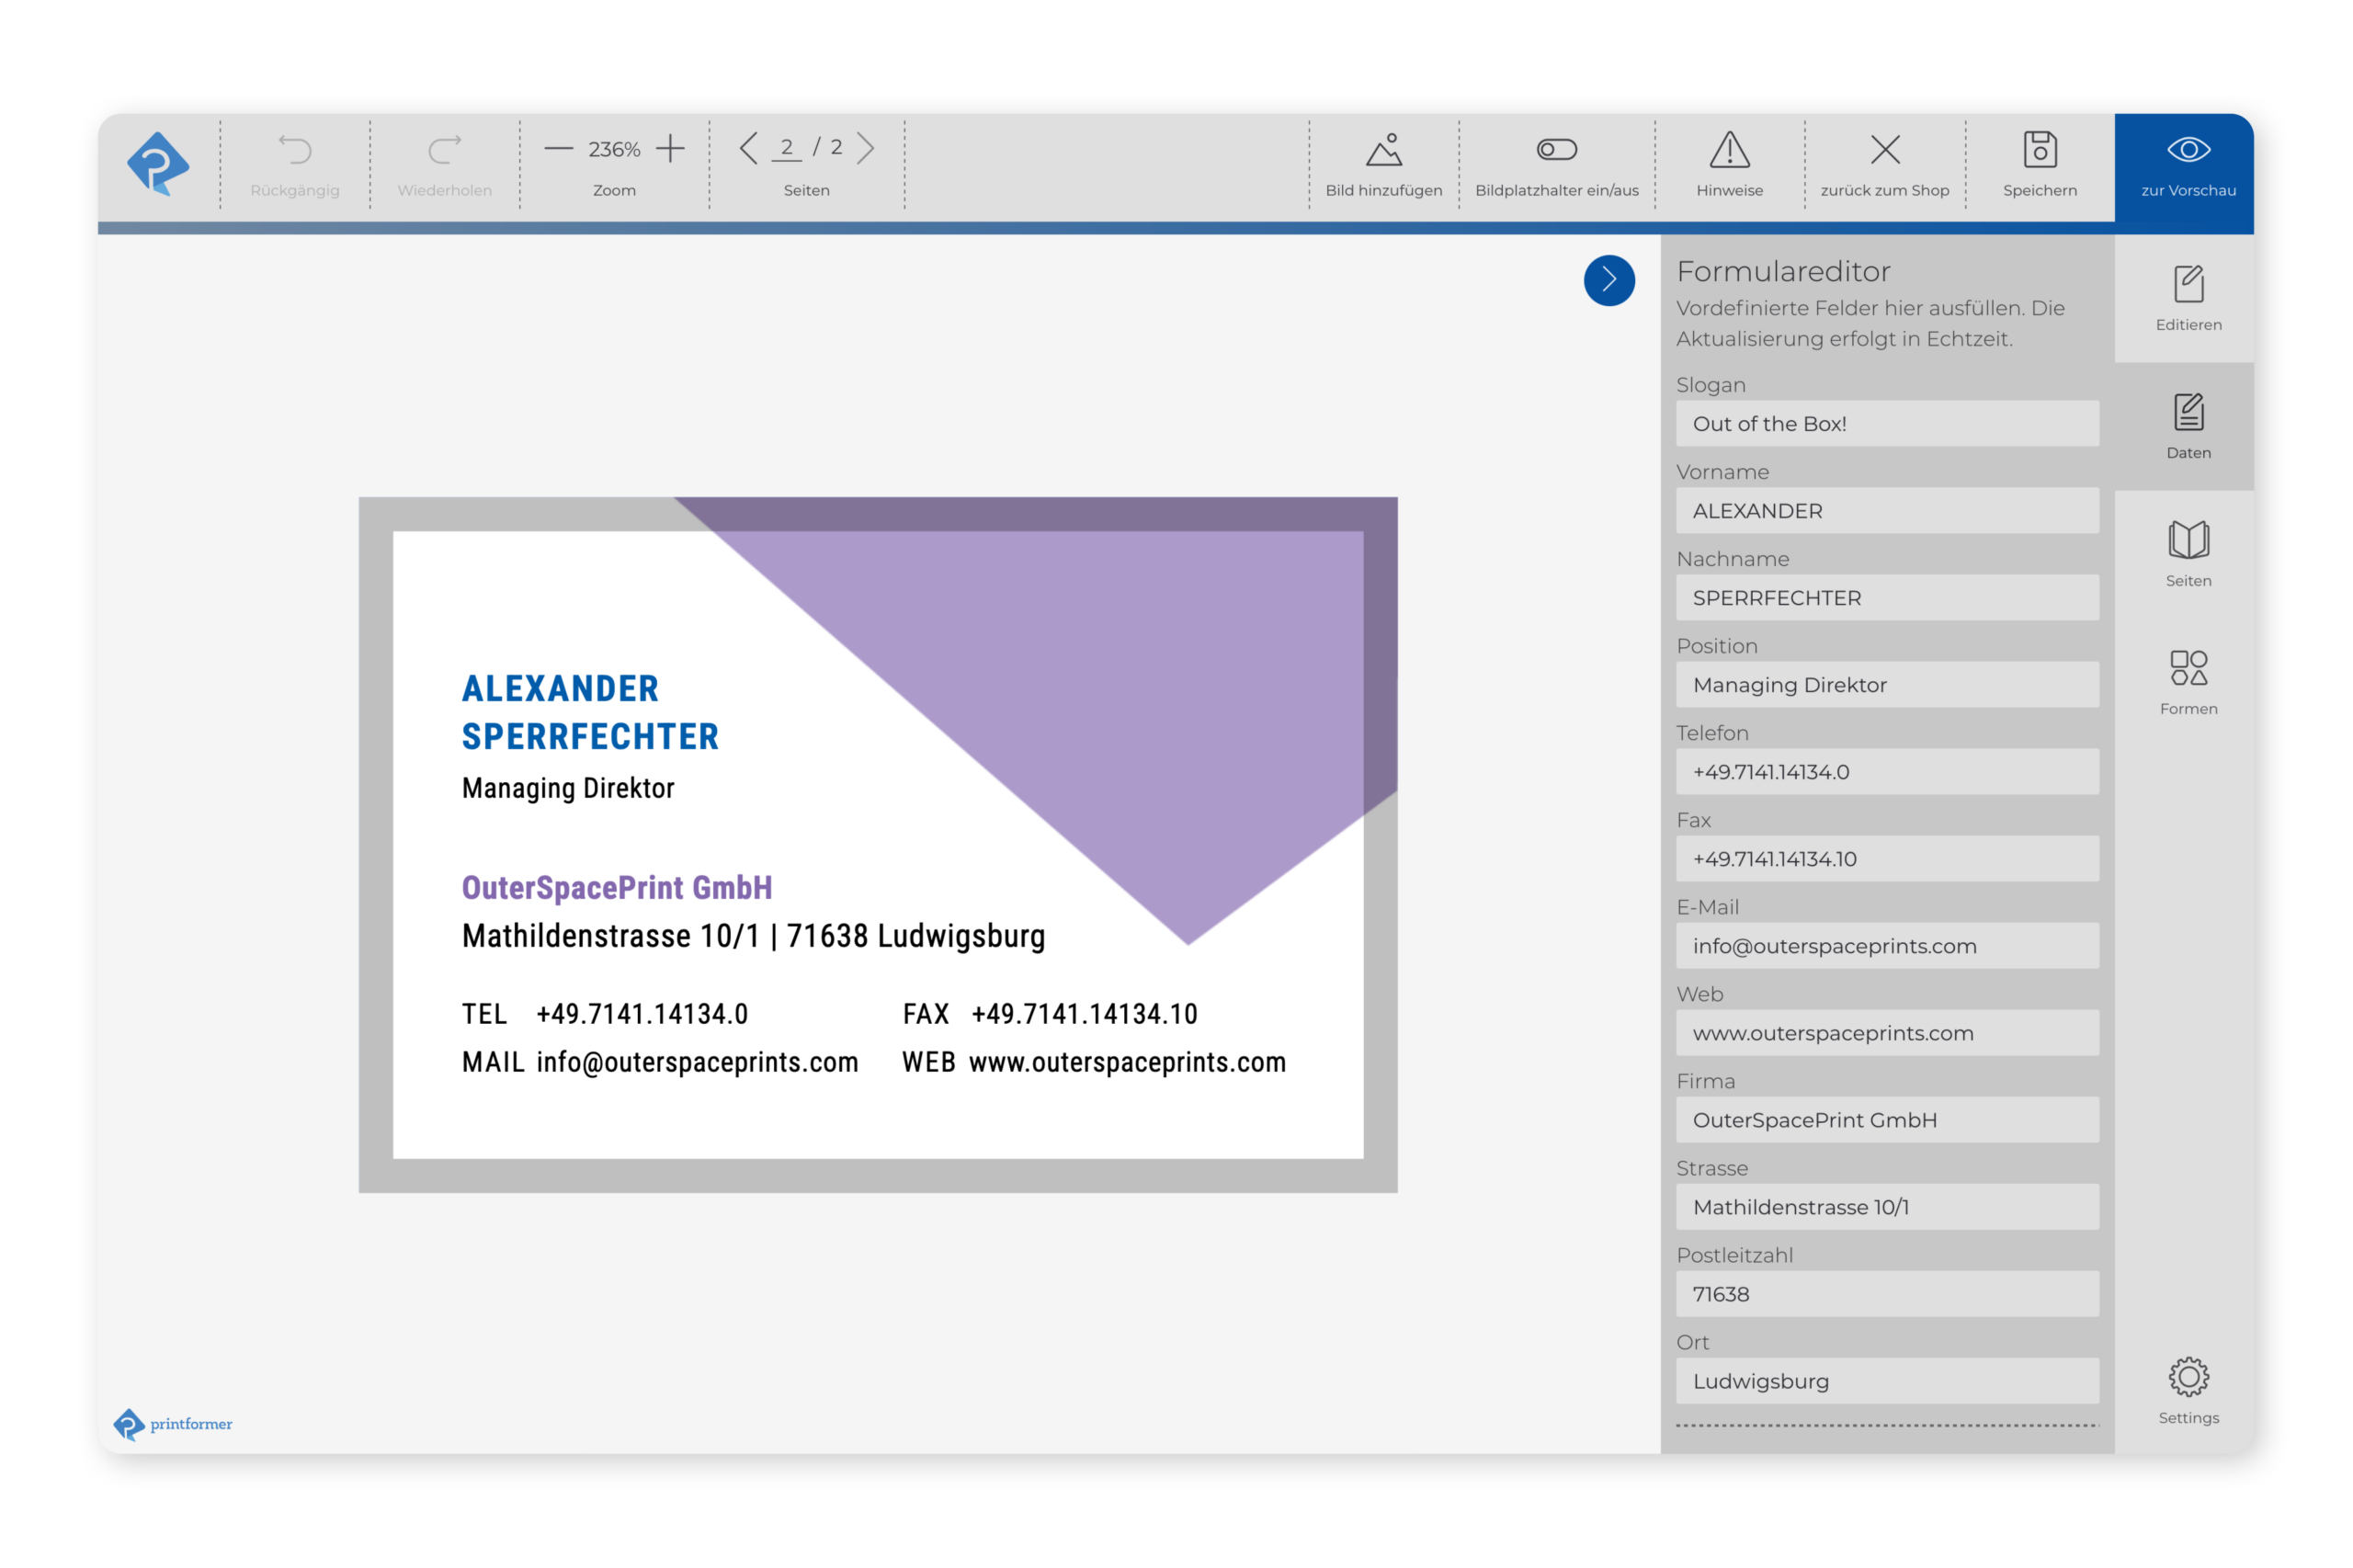Click the Rückgängig undo arrow

(x=295, y=151)
